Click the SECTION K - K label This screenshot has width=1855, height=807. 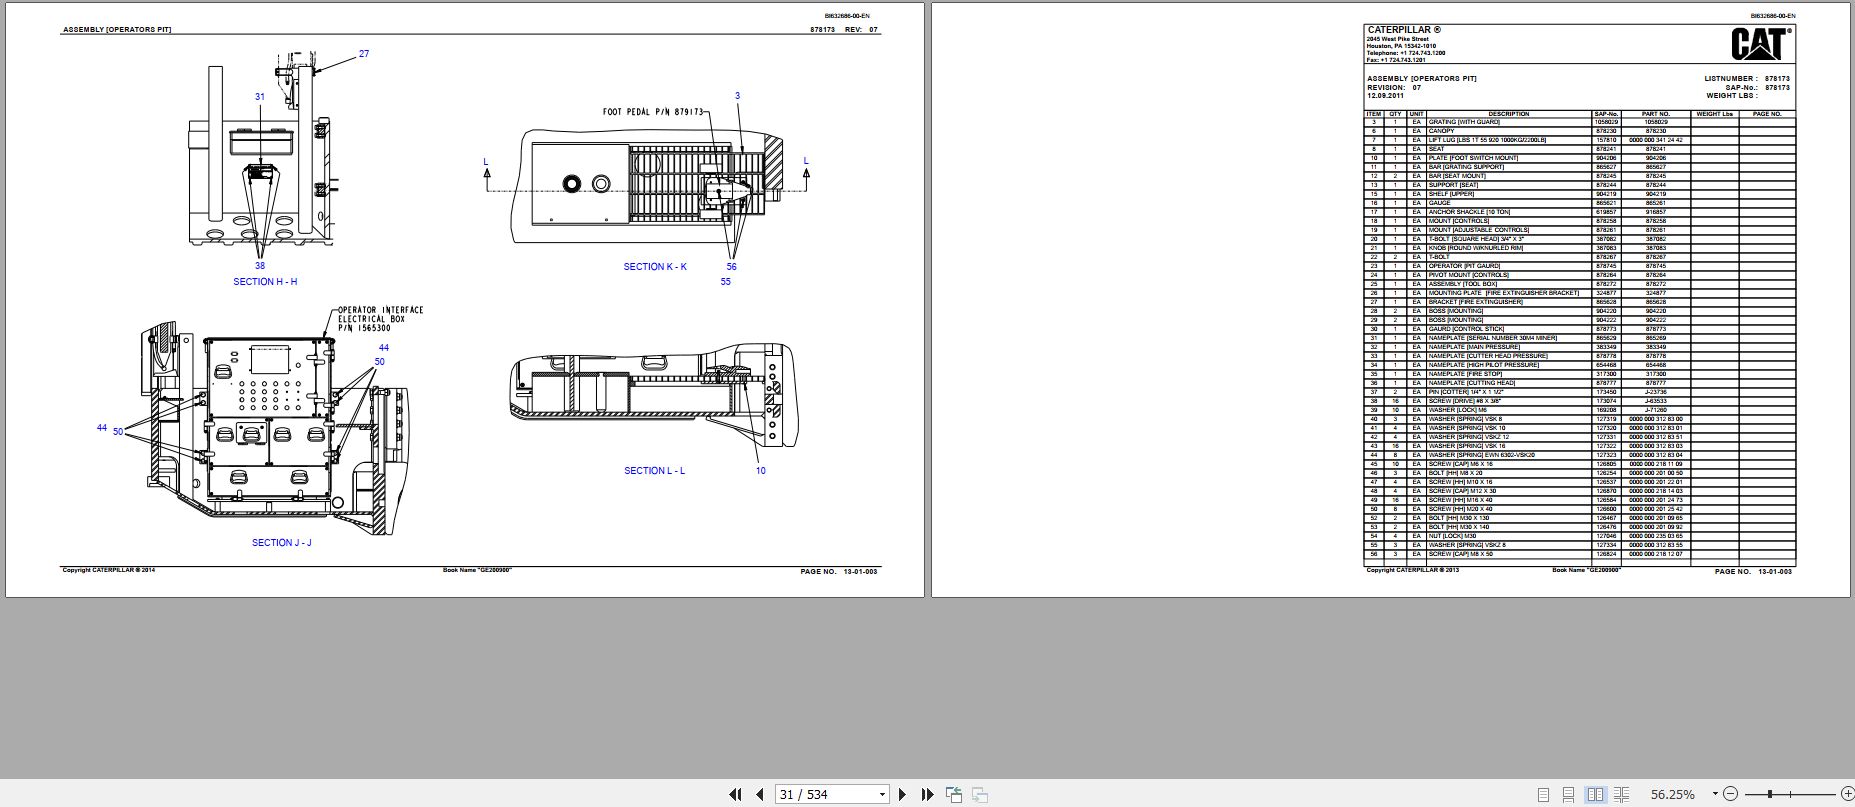[x=655, y=267]
